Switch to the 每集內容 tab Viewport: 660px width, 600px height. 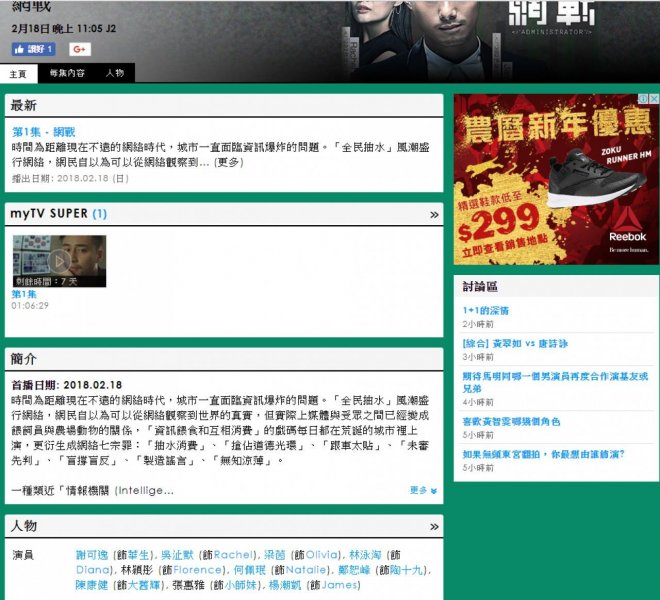pos(67,73)
